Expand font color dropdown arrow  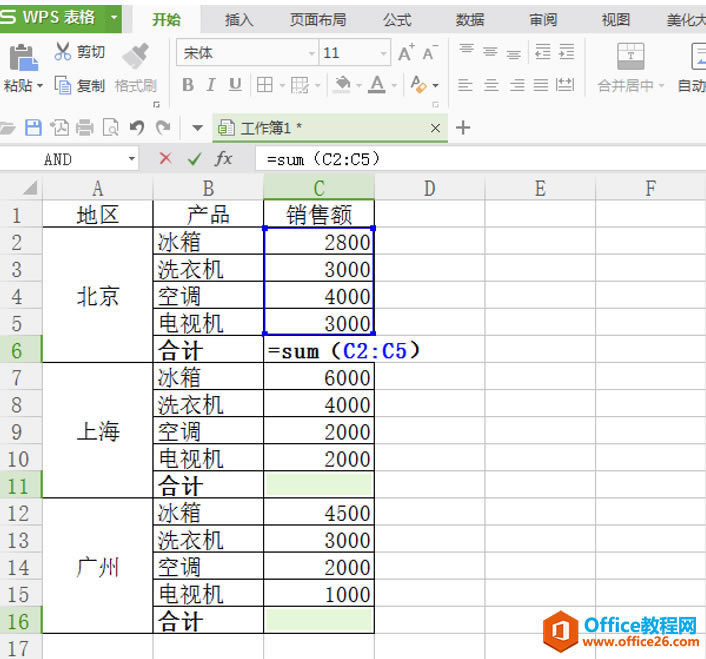[394, 85]
